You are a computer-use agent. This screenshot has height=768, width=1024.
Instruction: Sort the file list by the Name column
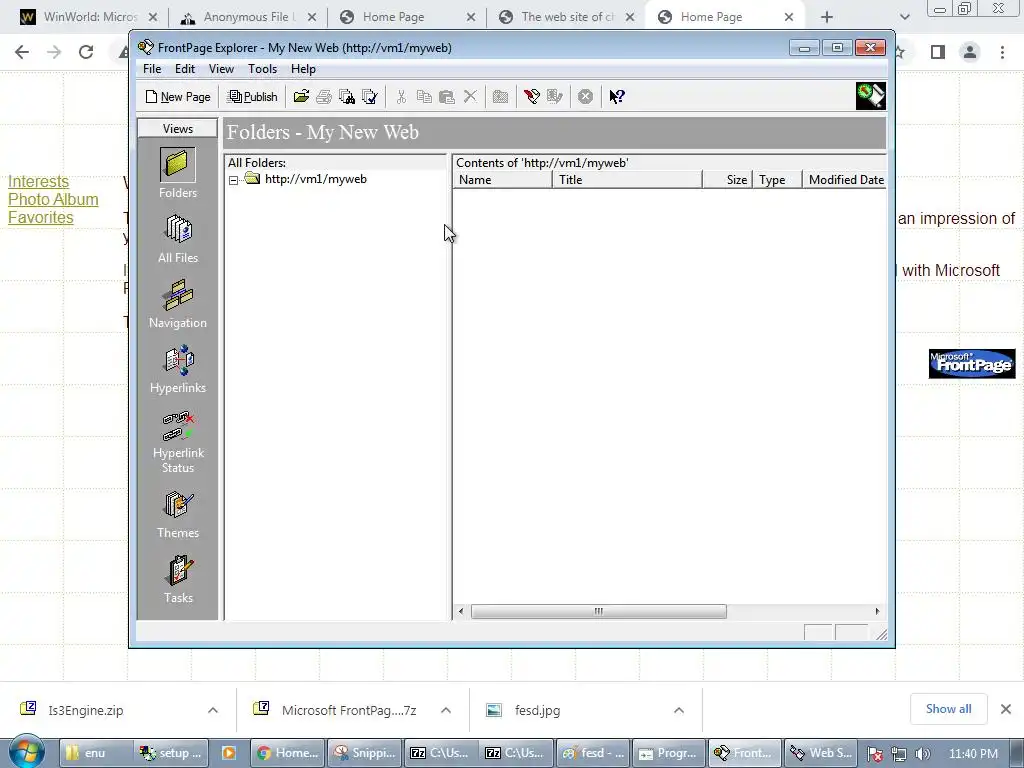click(502, 180)
